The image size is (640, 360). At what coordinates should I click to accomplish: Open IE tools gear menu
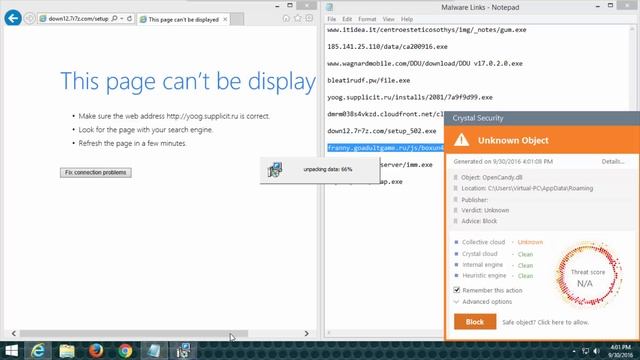(x=309, y=18)
